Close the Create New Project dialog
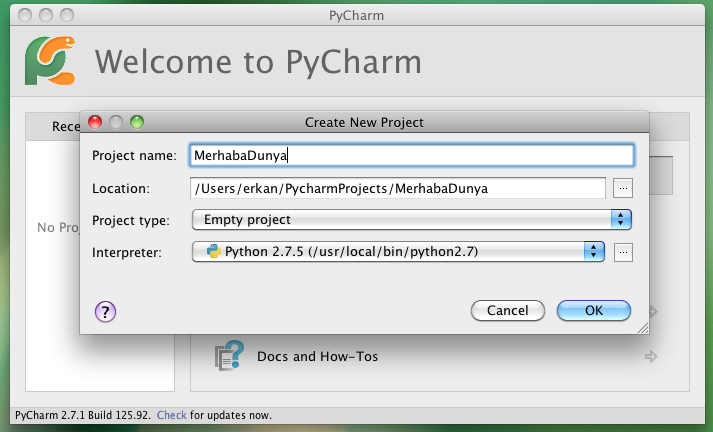The height and width of the screenshot is (432, 713). (x=95, y=122)
